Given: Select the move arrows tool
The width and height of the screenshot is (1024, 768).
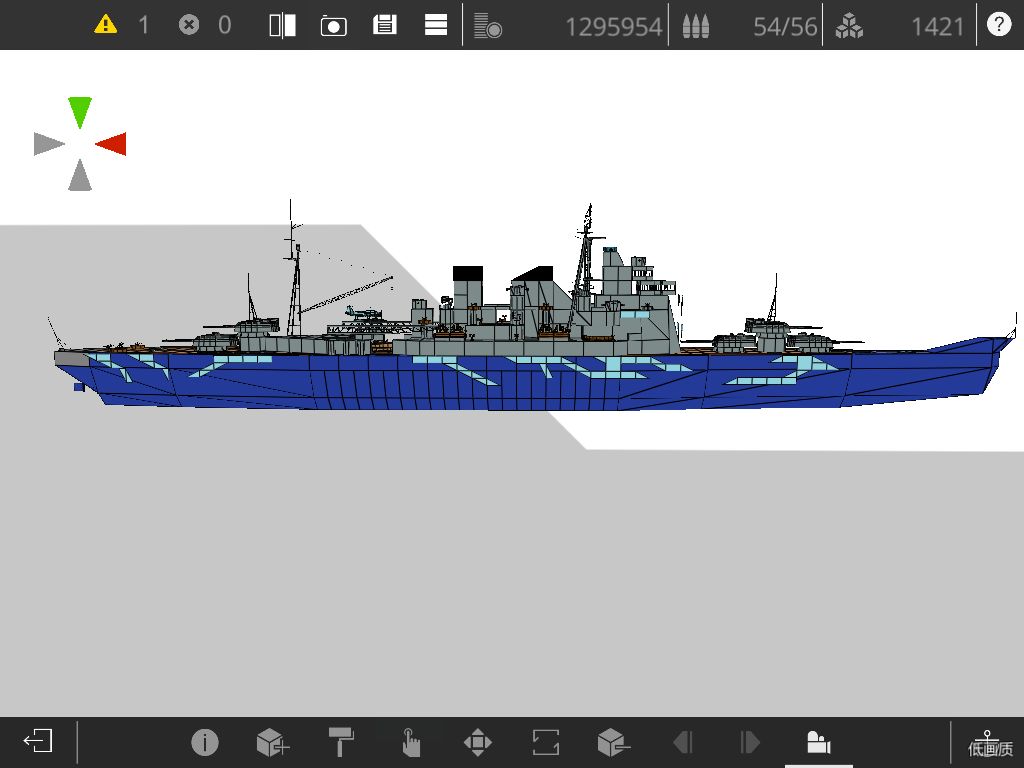Looking at the screenshot, I should [477, 743].
